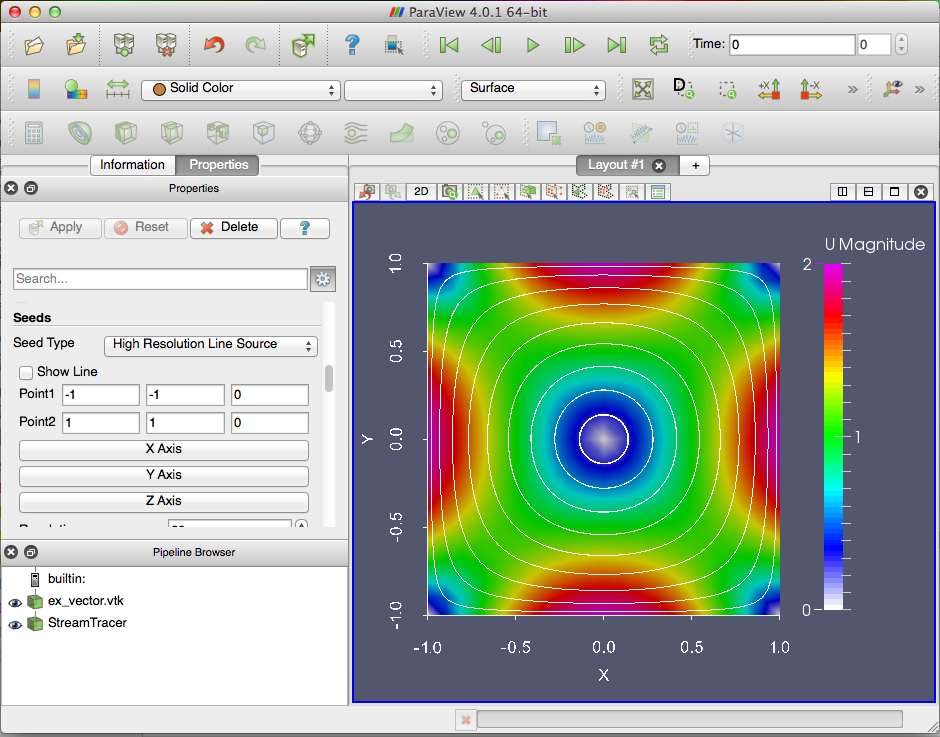This screenshot has height=737, width=940.
Task: Open the Calculator filter
Action: pos(33,133)
